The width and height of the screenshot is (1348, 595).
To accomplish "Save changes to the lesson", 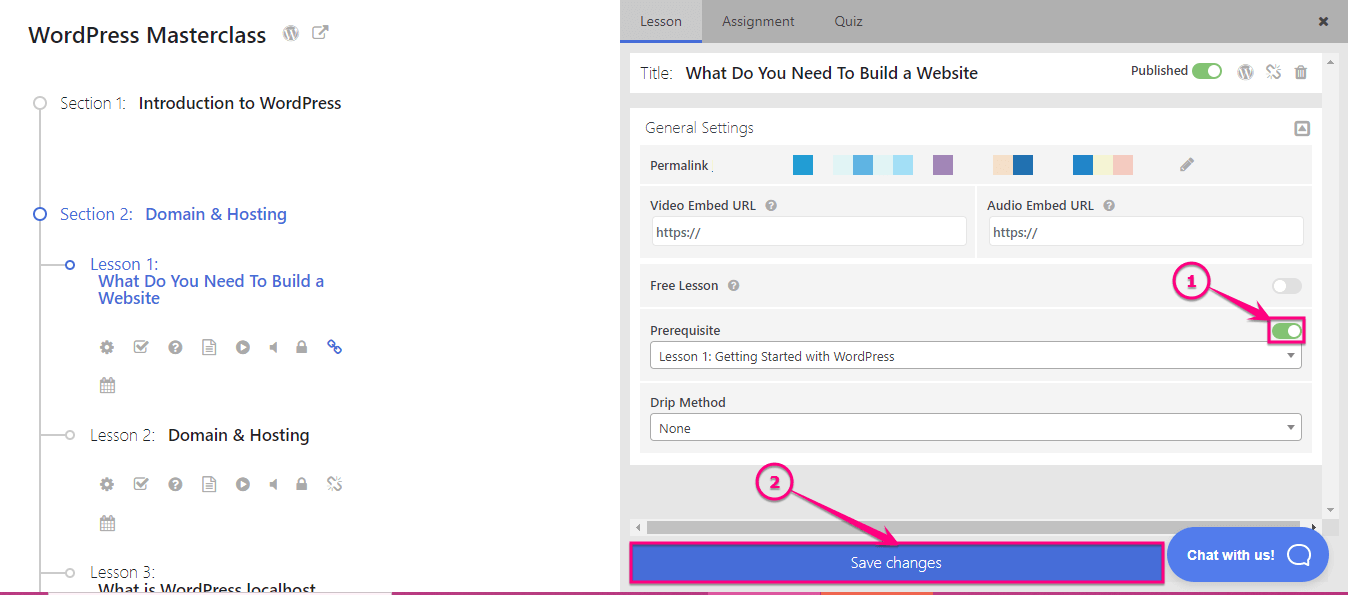I will (896, 563).
